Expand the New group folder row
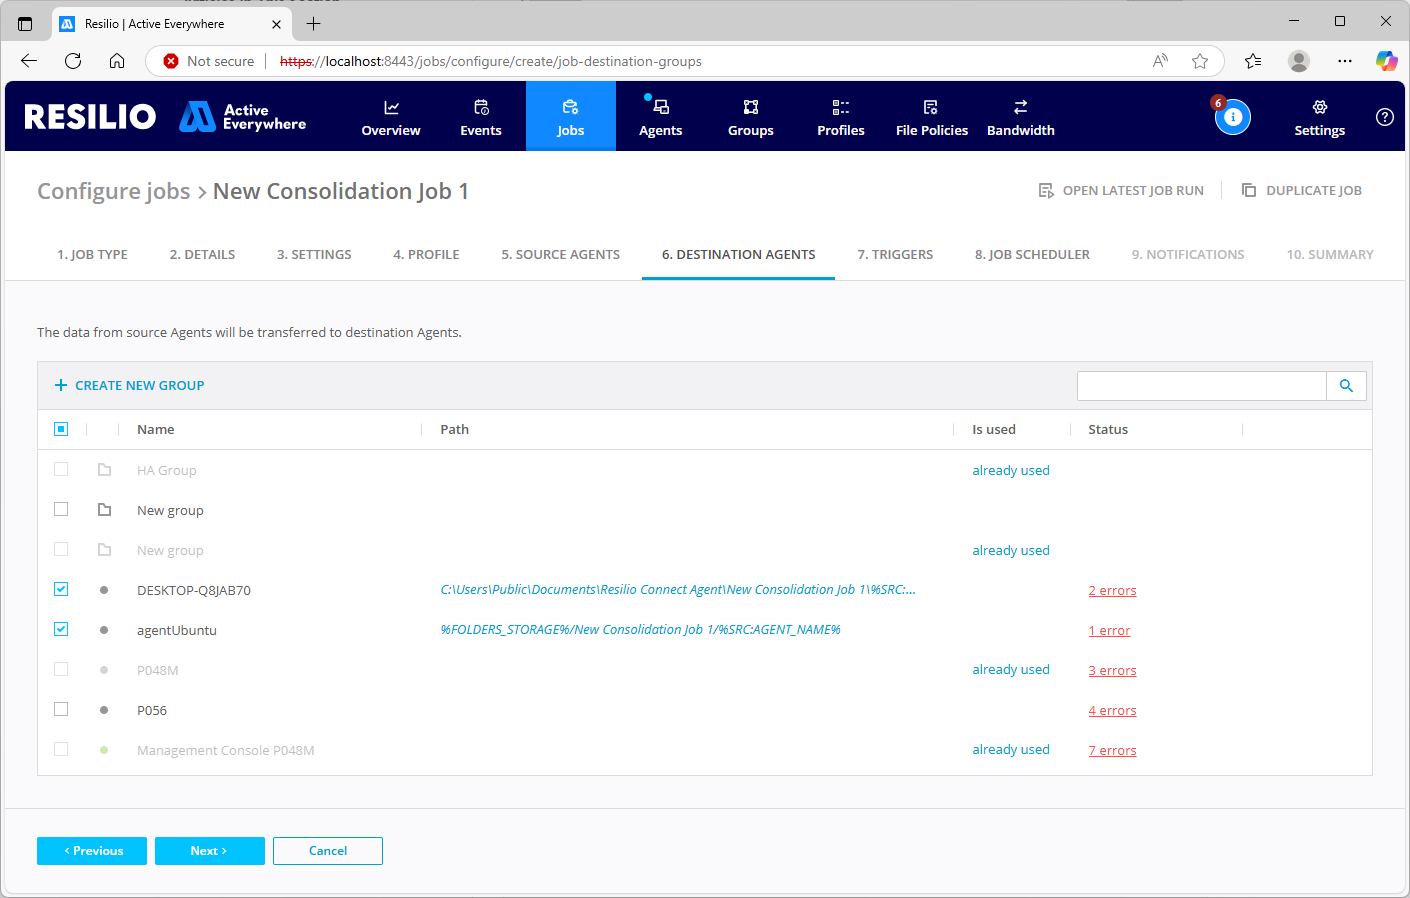 (104, 510)
